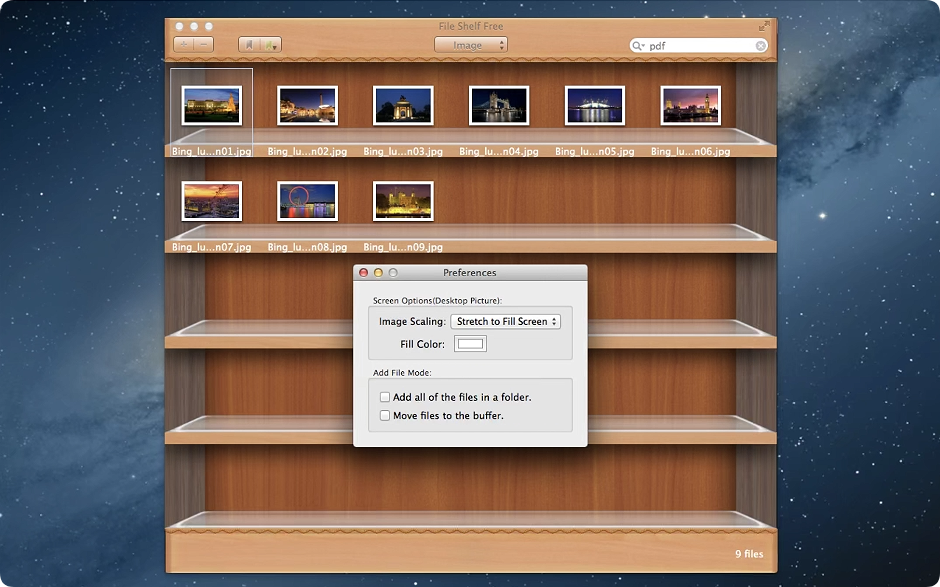
Task: Click file name Bing_lu...n04.jpg
Action: pos(499,151)
